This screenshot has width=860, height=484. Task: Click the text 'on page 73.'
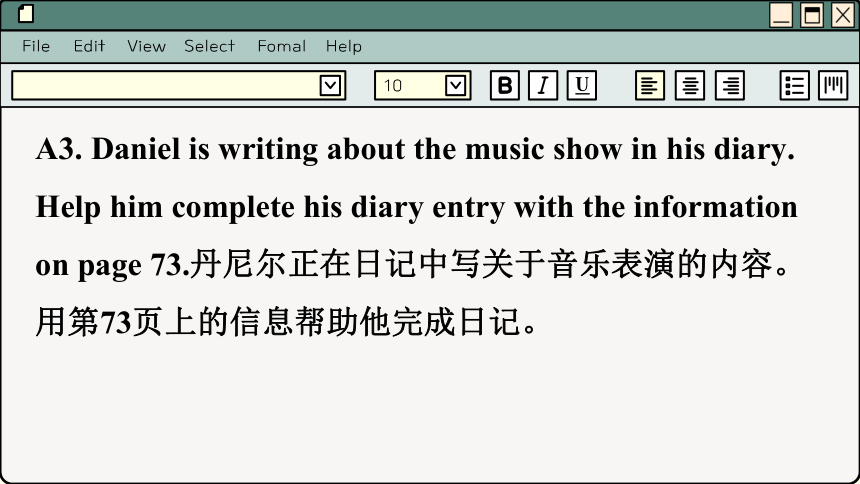[x=112, y=266]
